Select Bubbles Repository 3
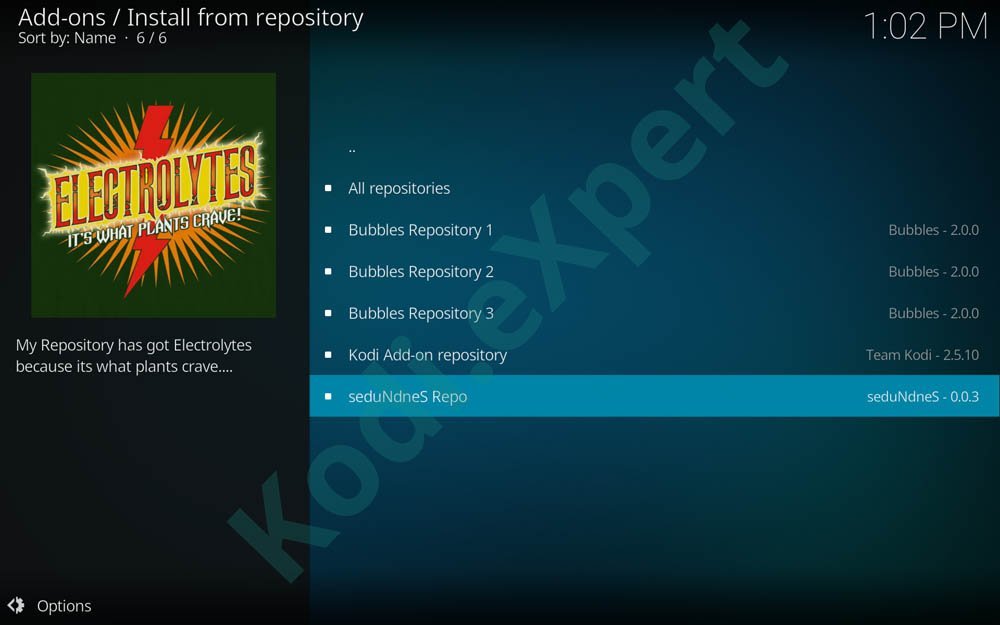This screenshot has height=625, width=1000. tap(654, 313)
